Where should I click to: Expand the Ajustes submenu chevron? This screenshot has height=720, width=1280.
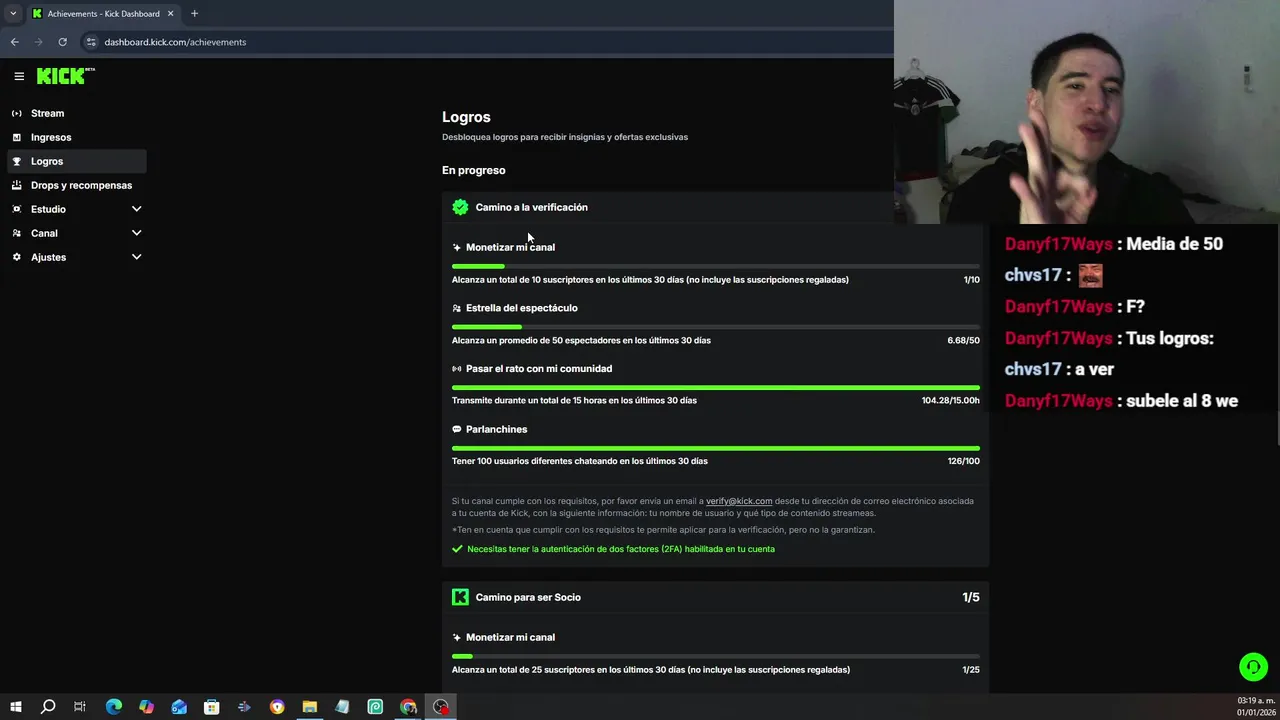pyautogui.click(x=136, y=257)
